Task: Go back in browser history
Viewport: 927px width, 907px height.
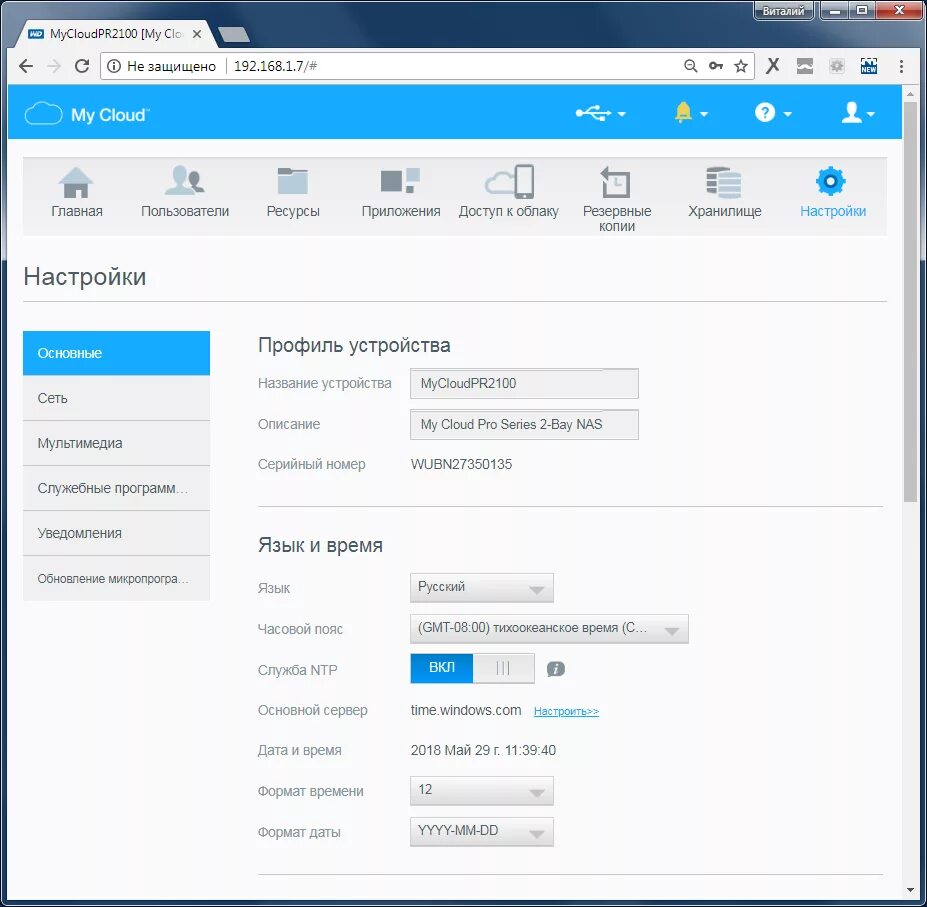Action: pos(26,66)
